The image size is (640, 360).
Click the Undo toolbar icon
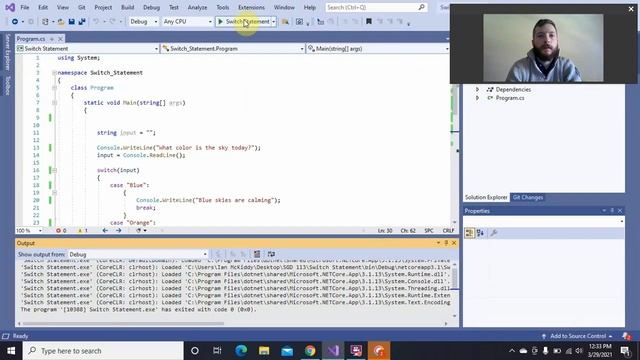tap(96, 22)
